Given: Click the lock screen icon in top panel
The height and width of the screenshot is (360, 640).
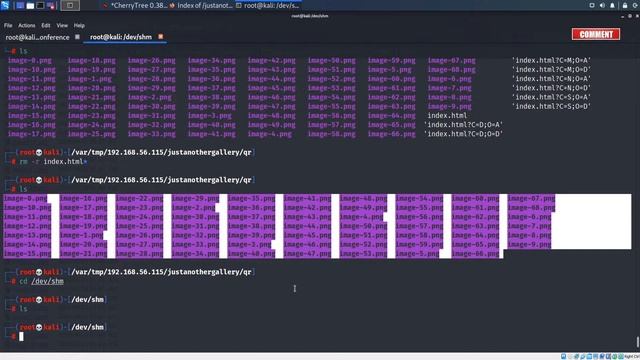Looking at the screenshot, I should (625, 5).
